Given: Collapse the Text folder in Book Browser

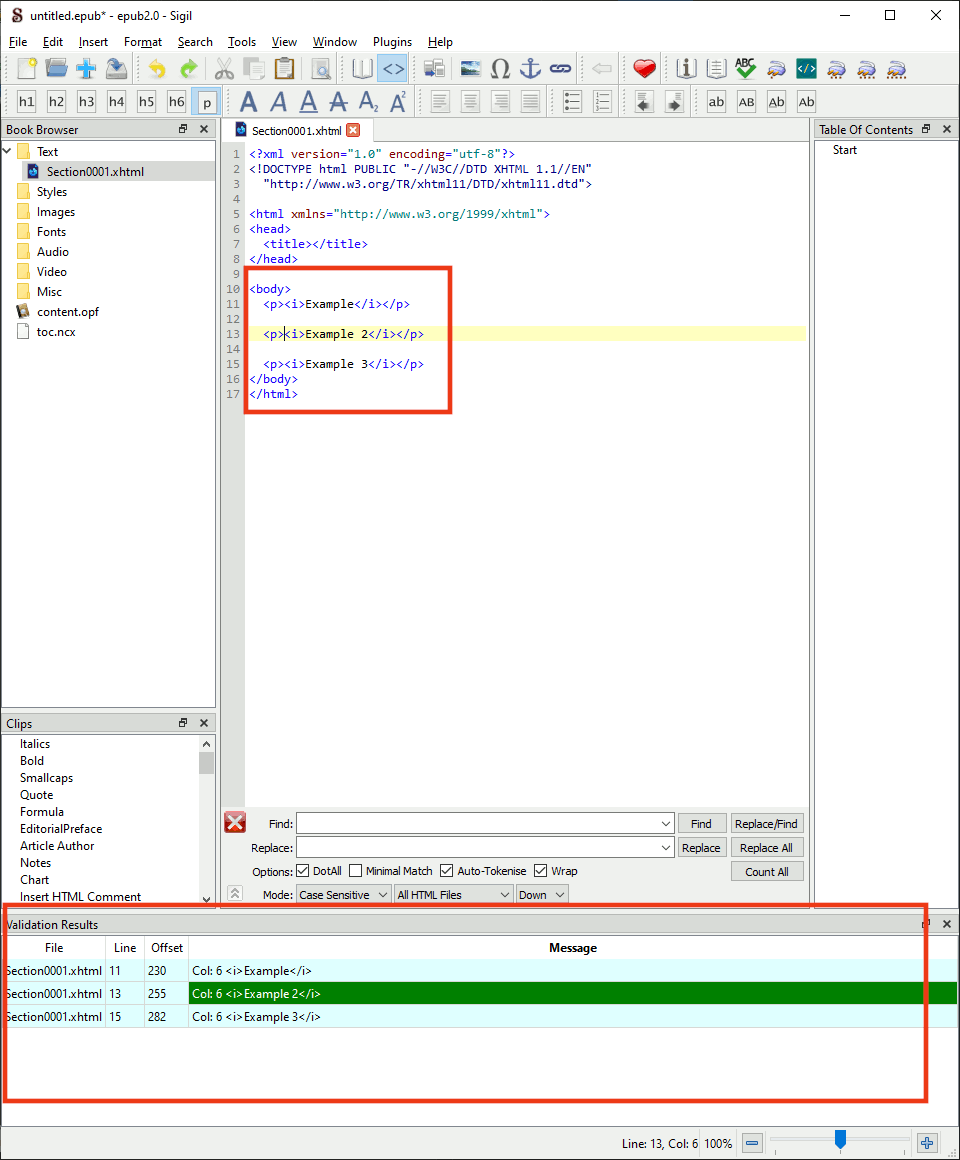Looking at the screenshot, I should click(7, 152).
